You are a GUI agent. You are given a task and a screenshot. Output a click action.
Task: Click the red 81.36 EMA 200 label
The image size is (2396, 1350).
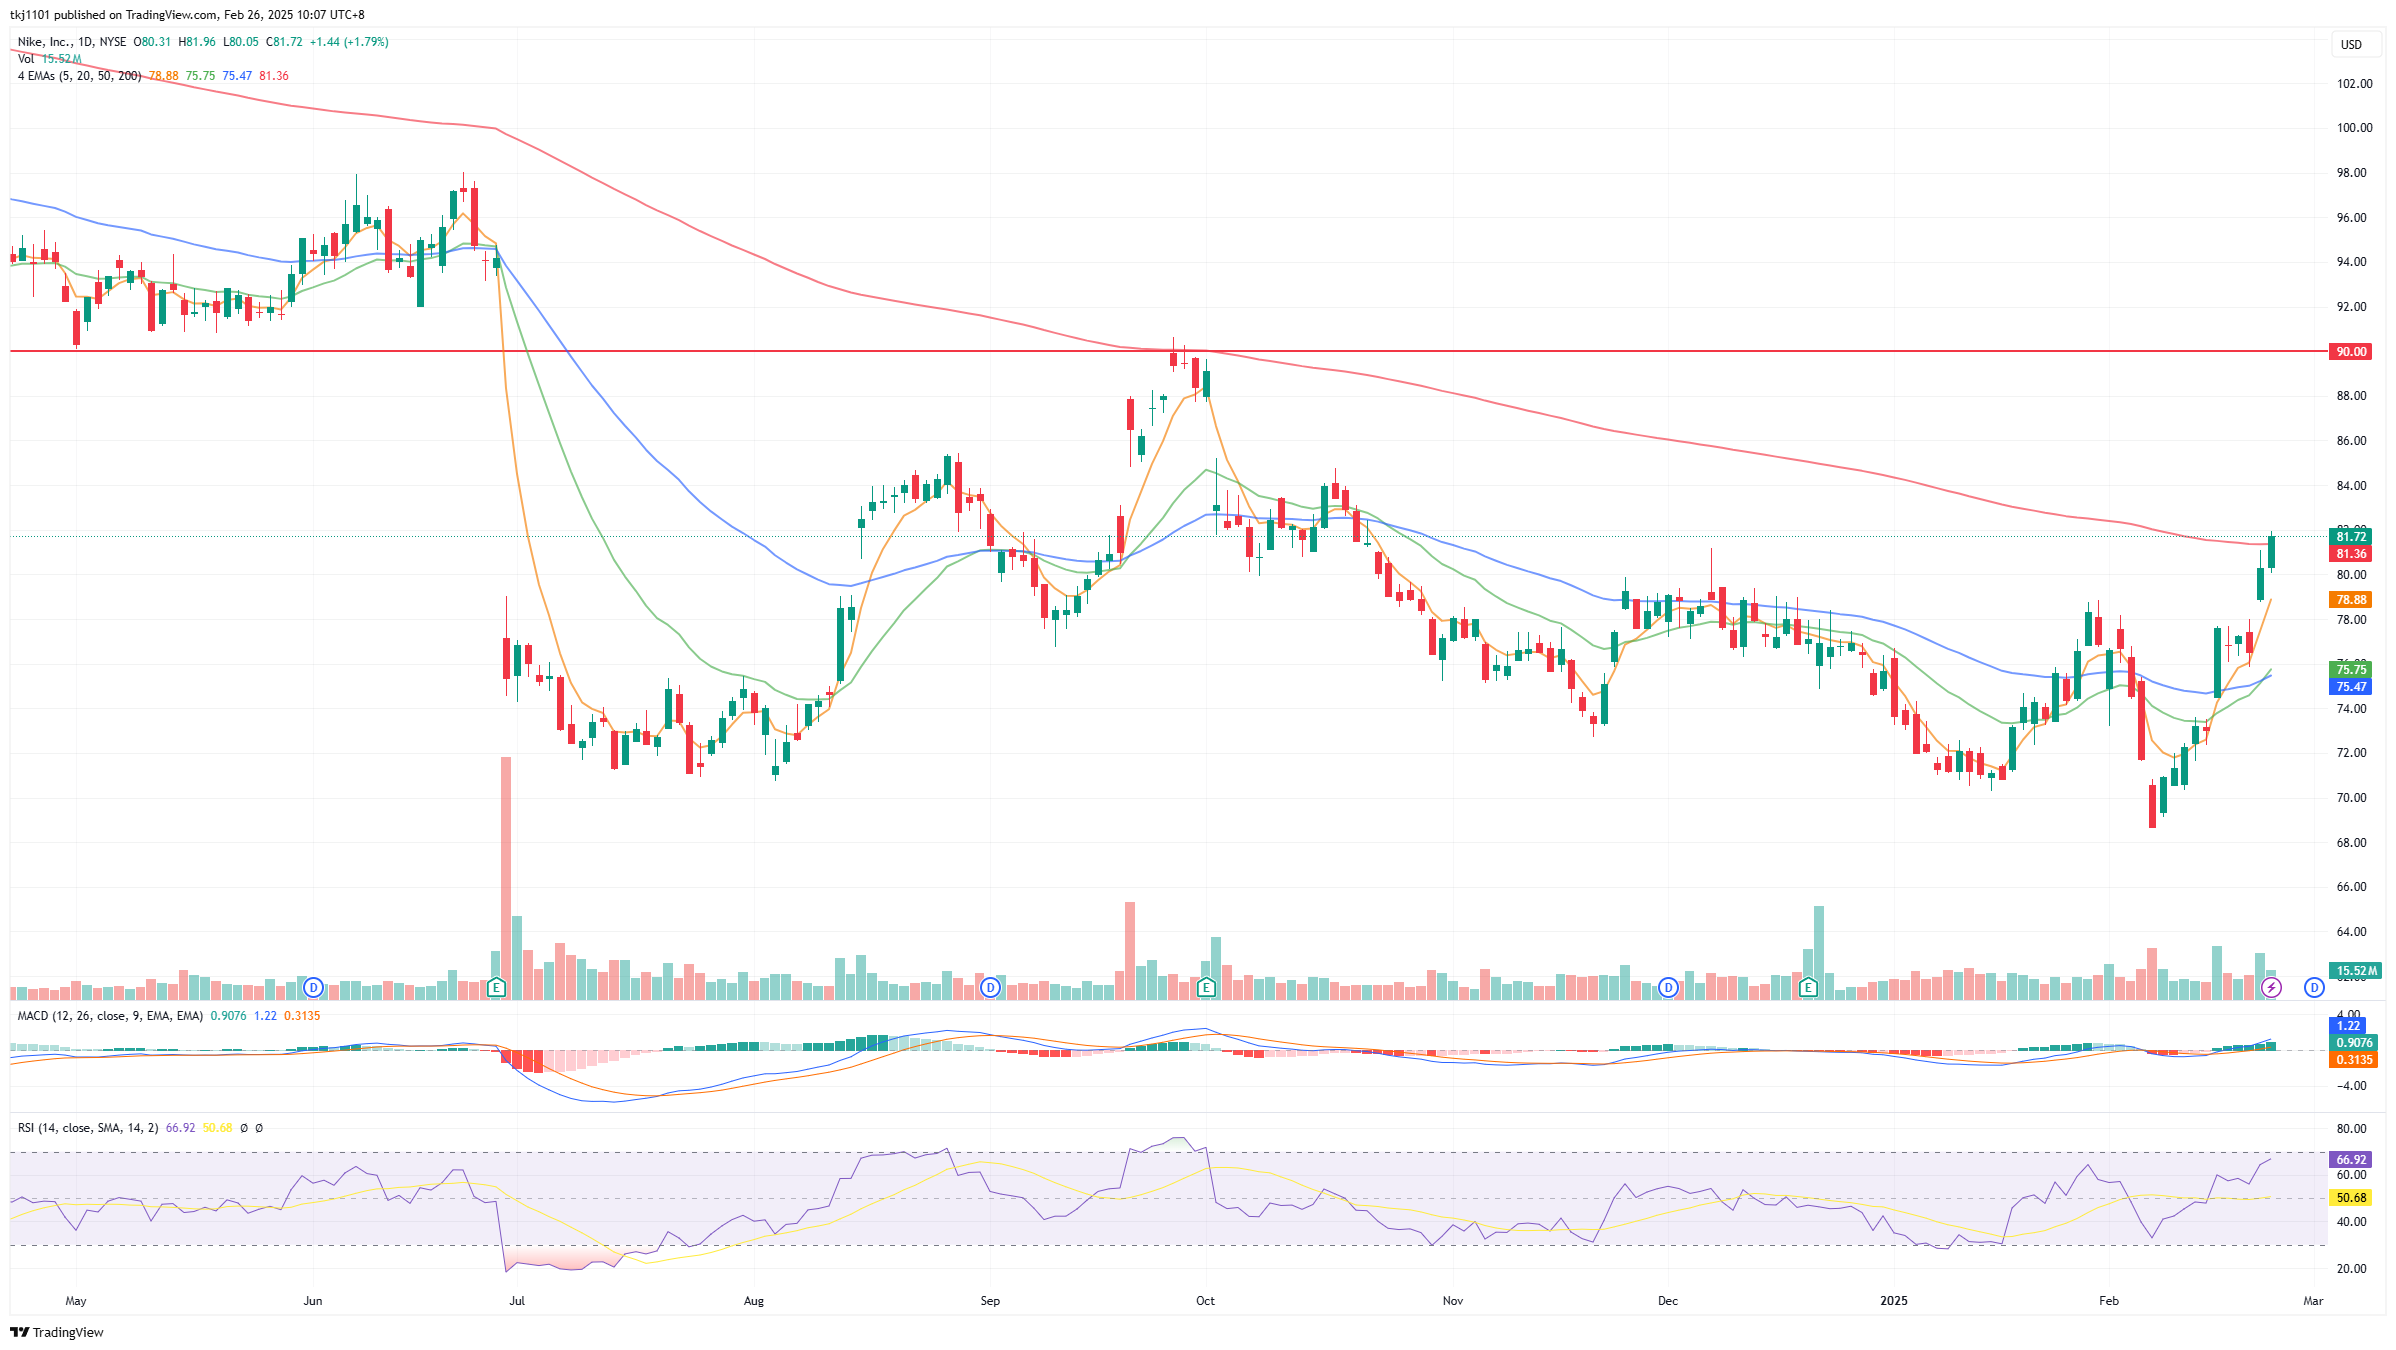2351,554
